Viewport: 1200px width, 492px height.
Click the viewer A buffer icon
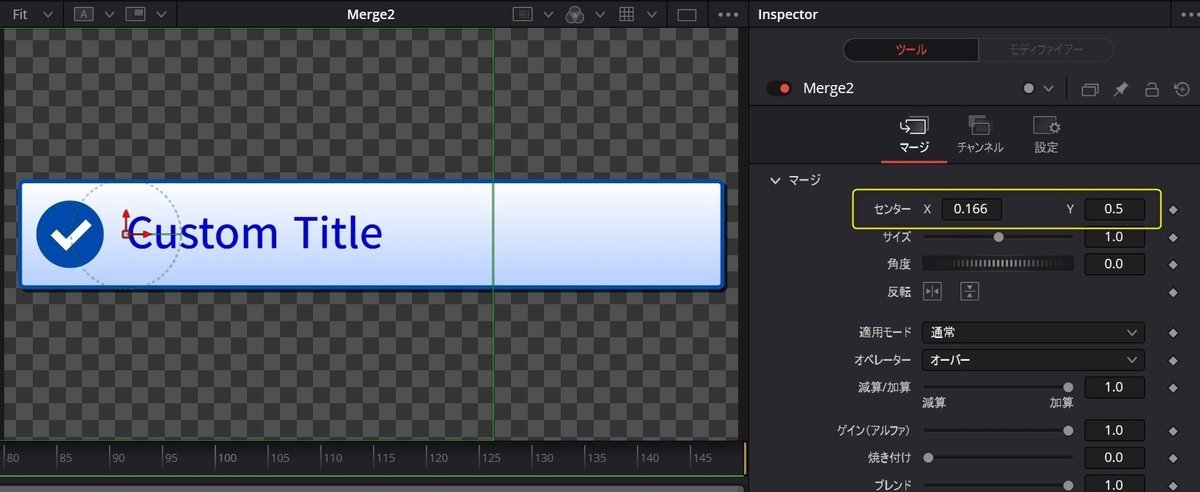86,14
